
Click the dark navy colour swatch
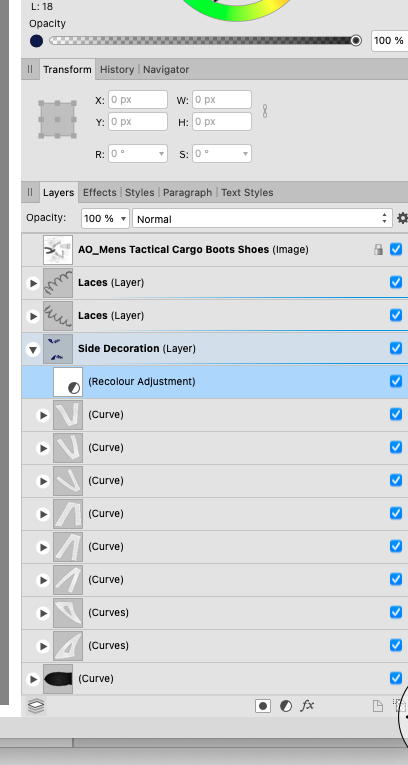(x=37, y=41)
